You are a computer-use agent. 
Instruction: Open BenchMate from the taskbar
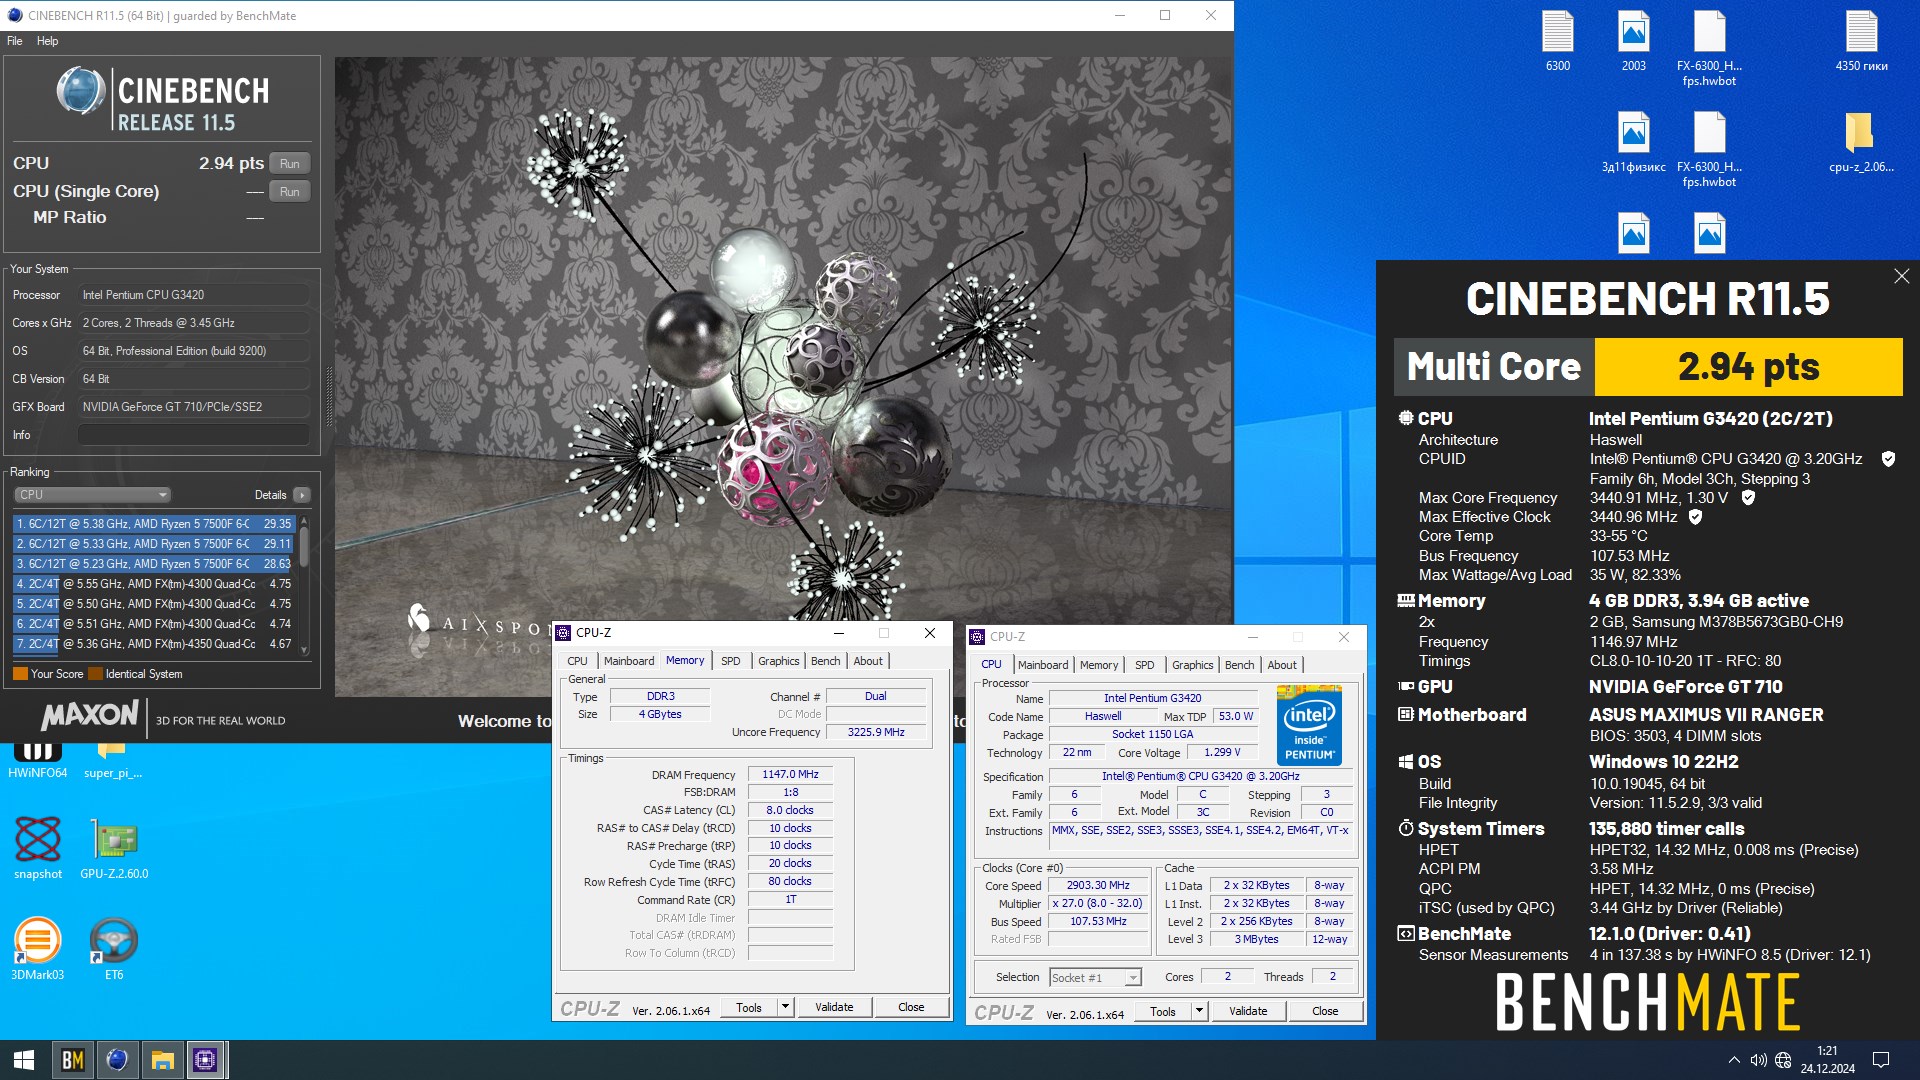click(x=72, y=1060)
